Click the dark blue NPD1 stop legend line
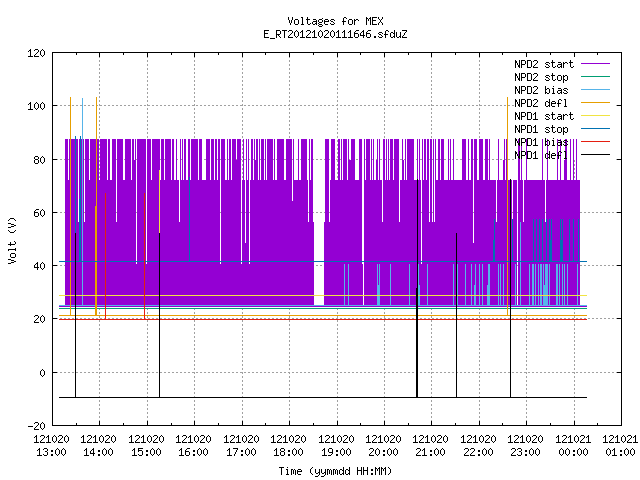This screenshot has width=640, height=480. coord(595,129)
